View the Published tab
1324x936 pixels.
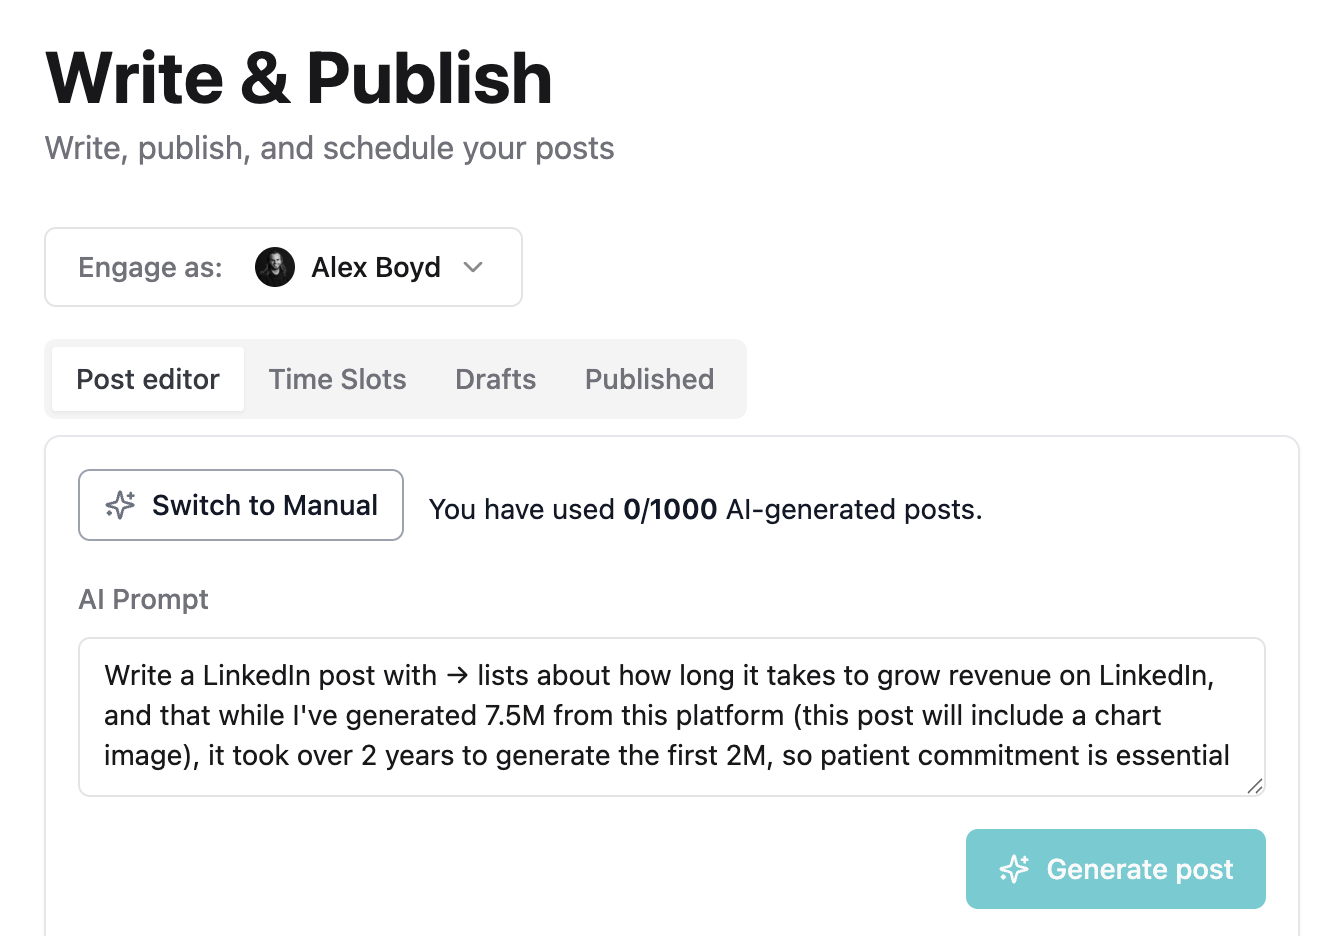coord(650,379)
